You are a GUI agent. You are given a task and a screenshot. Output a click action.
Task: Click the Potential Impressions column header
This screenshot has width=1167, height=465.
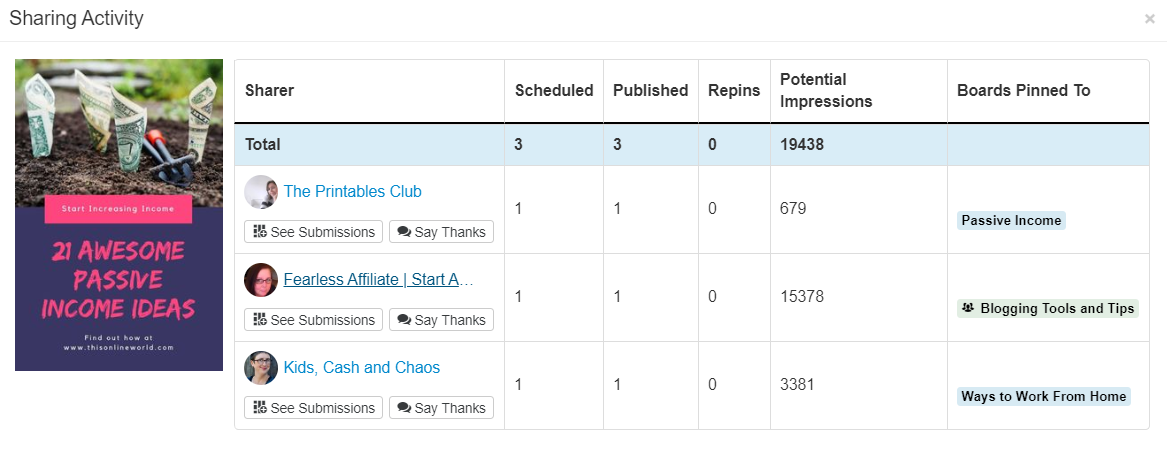[826, 91]
